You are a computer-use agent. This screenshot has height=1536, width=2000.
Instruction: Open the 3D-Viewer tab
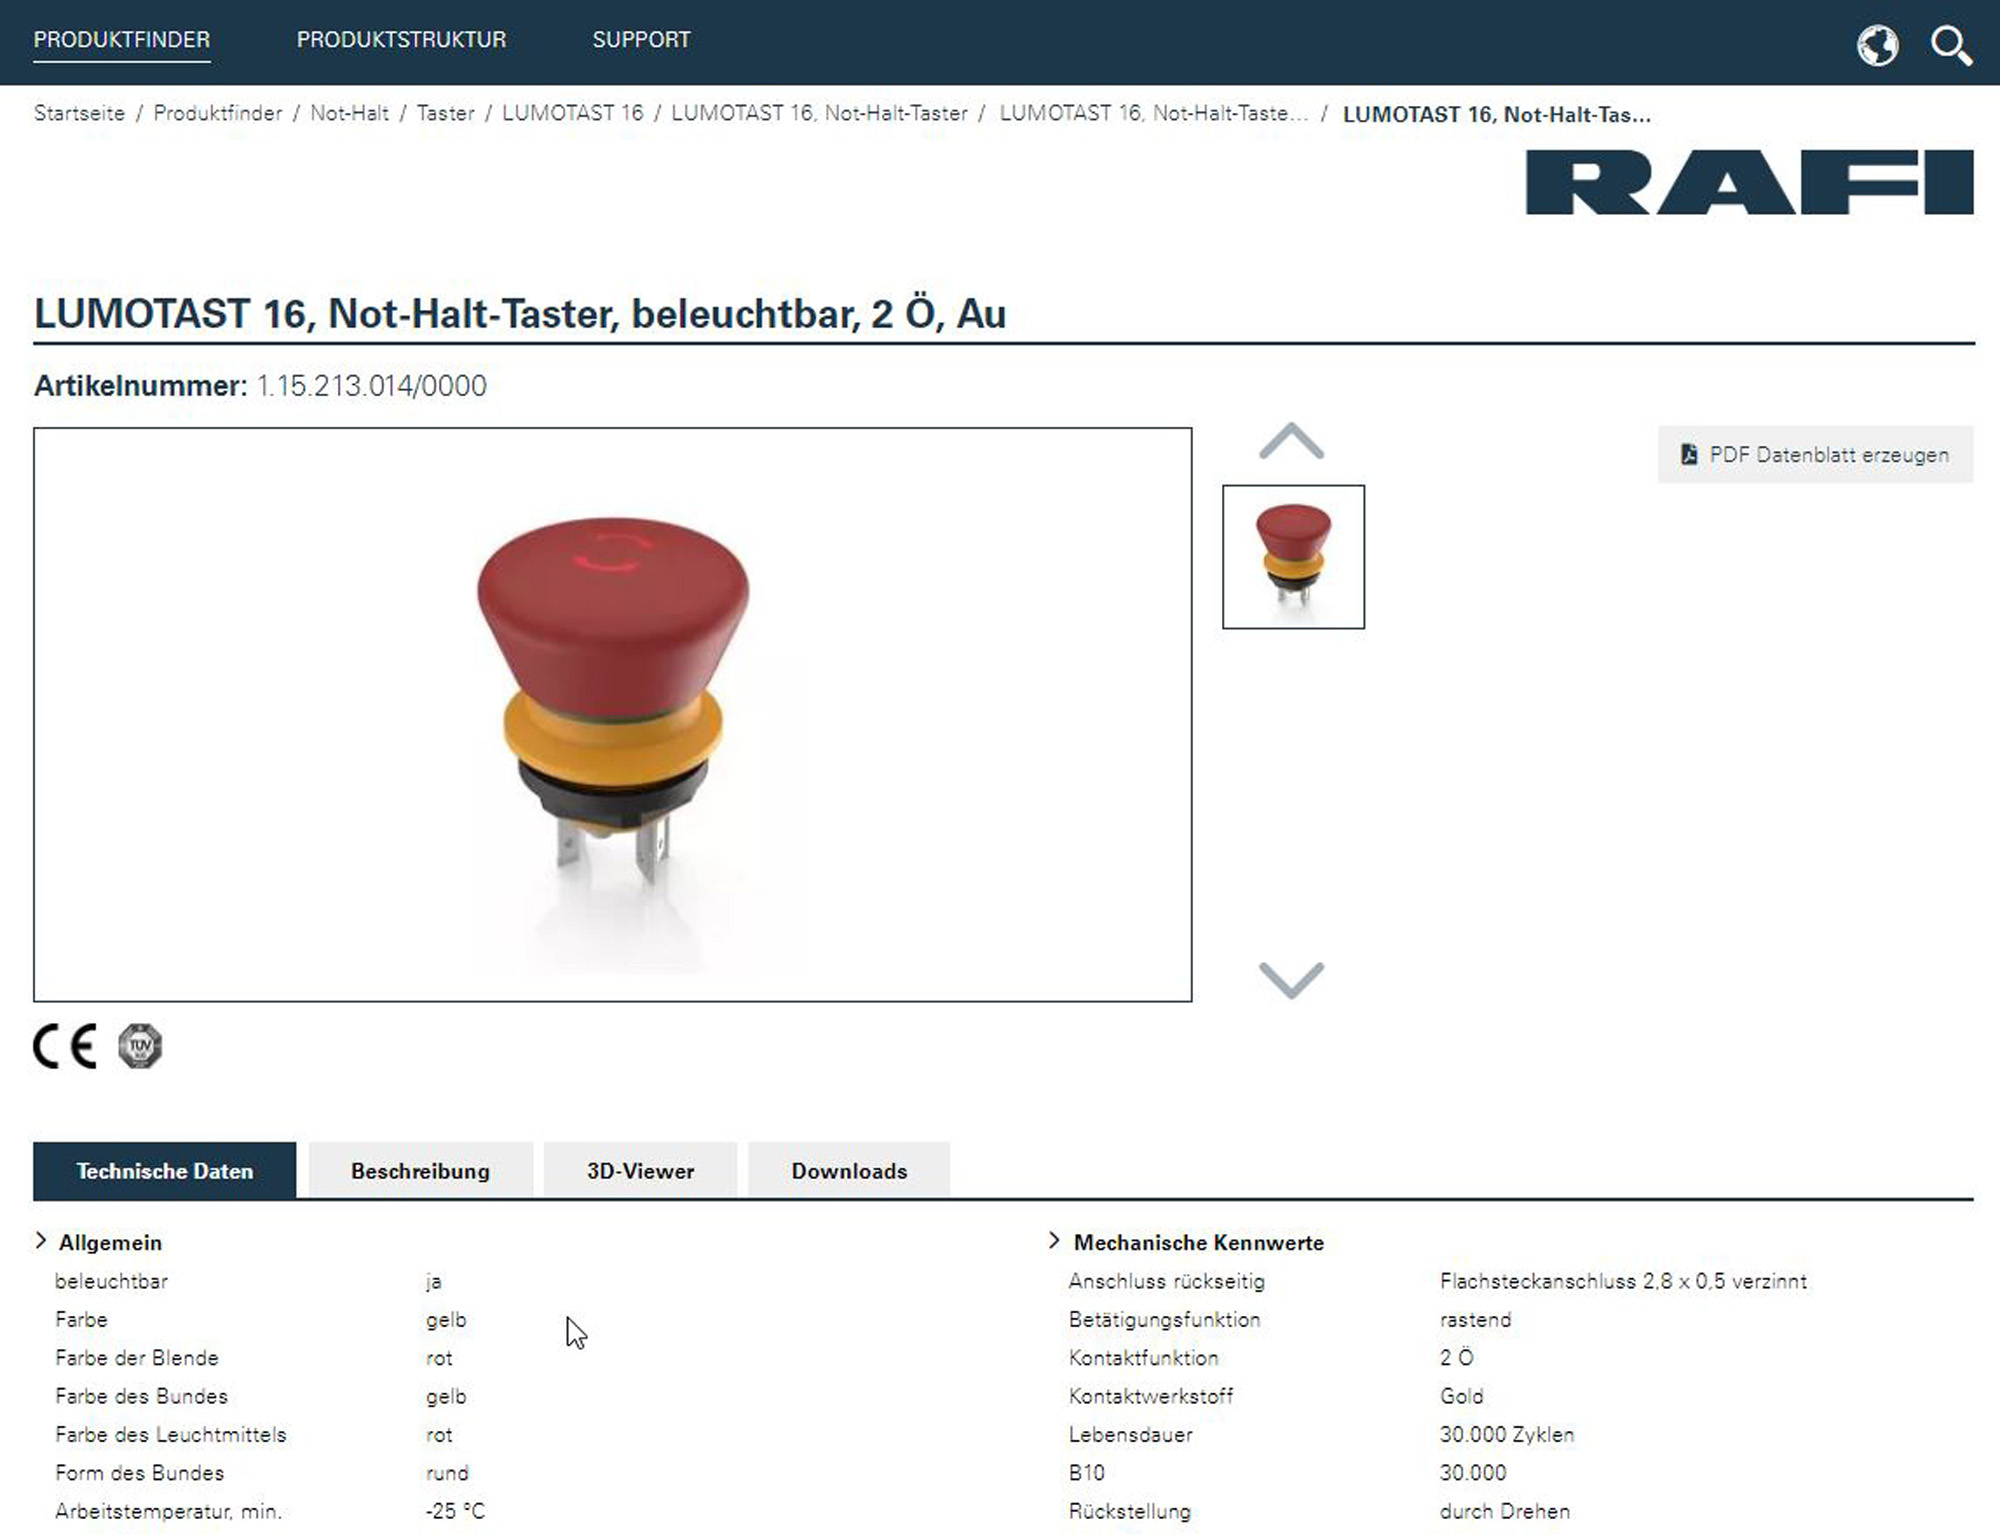click(x=639, y=1170)
